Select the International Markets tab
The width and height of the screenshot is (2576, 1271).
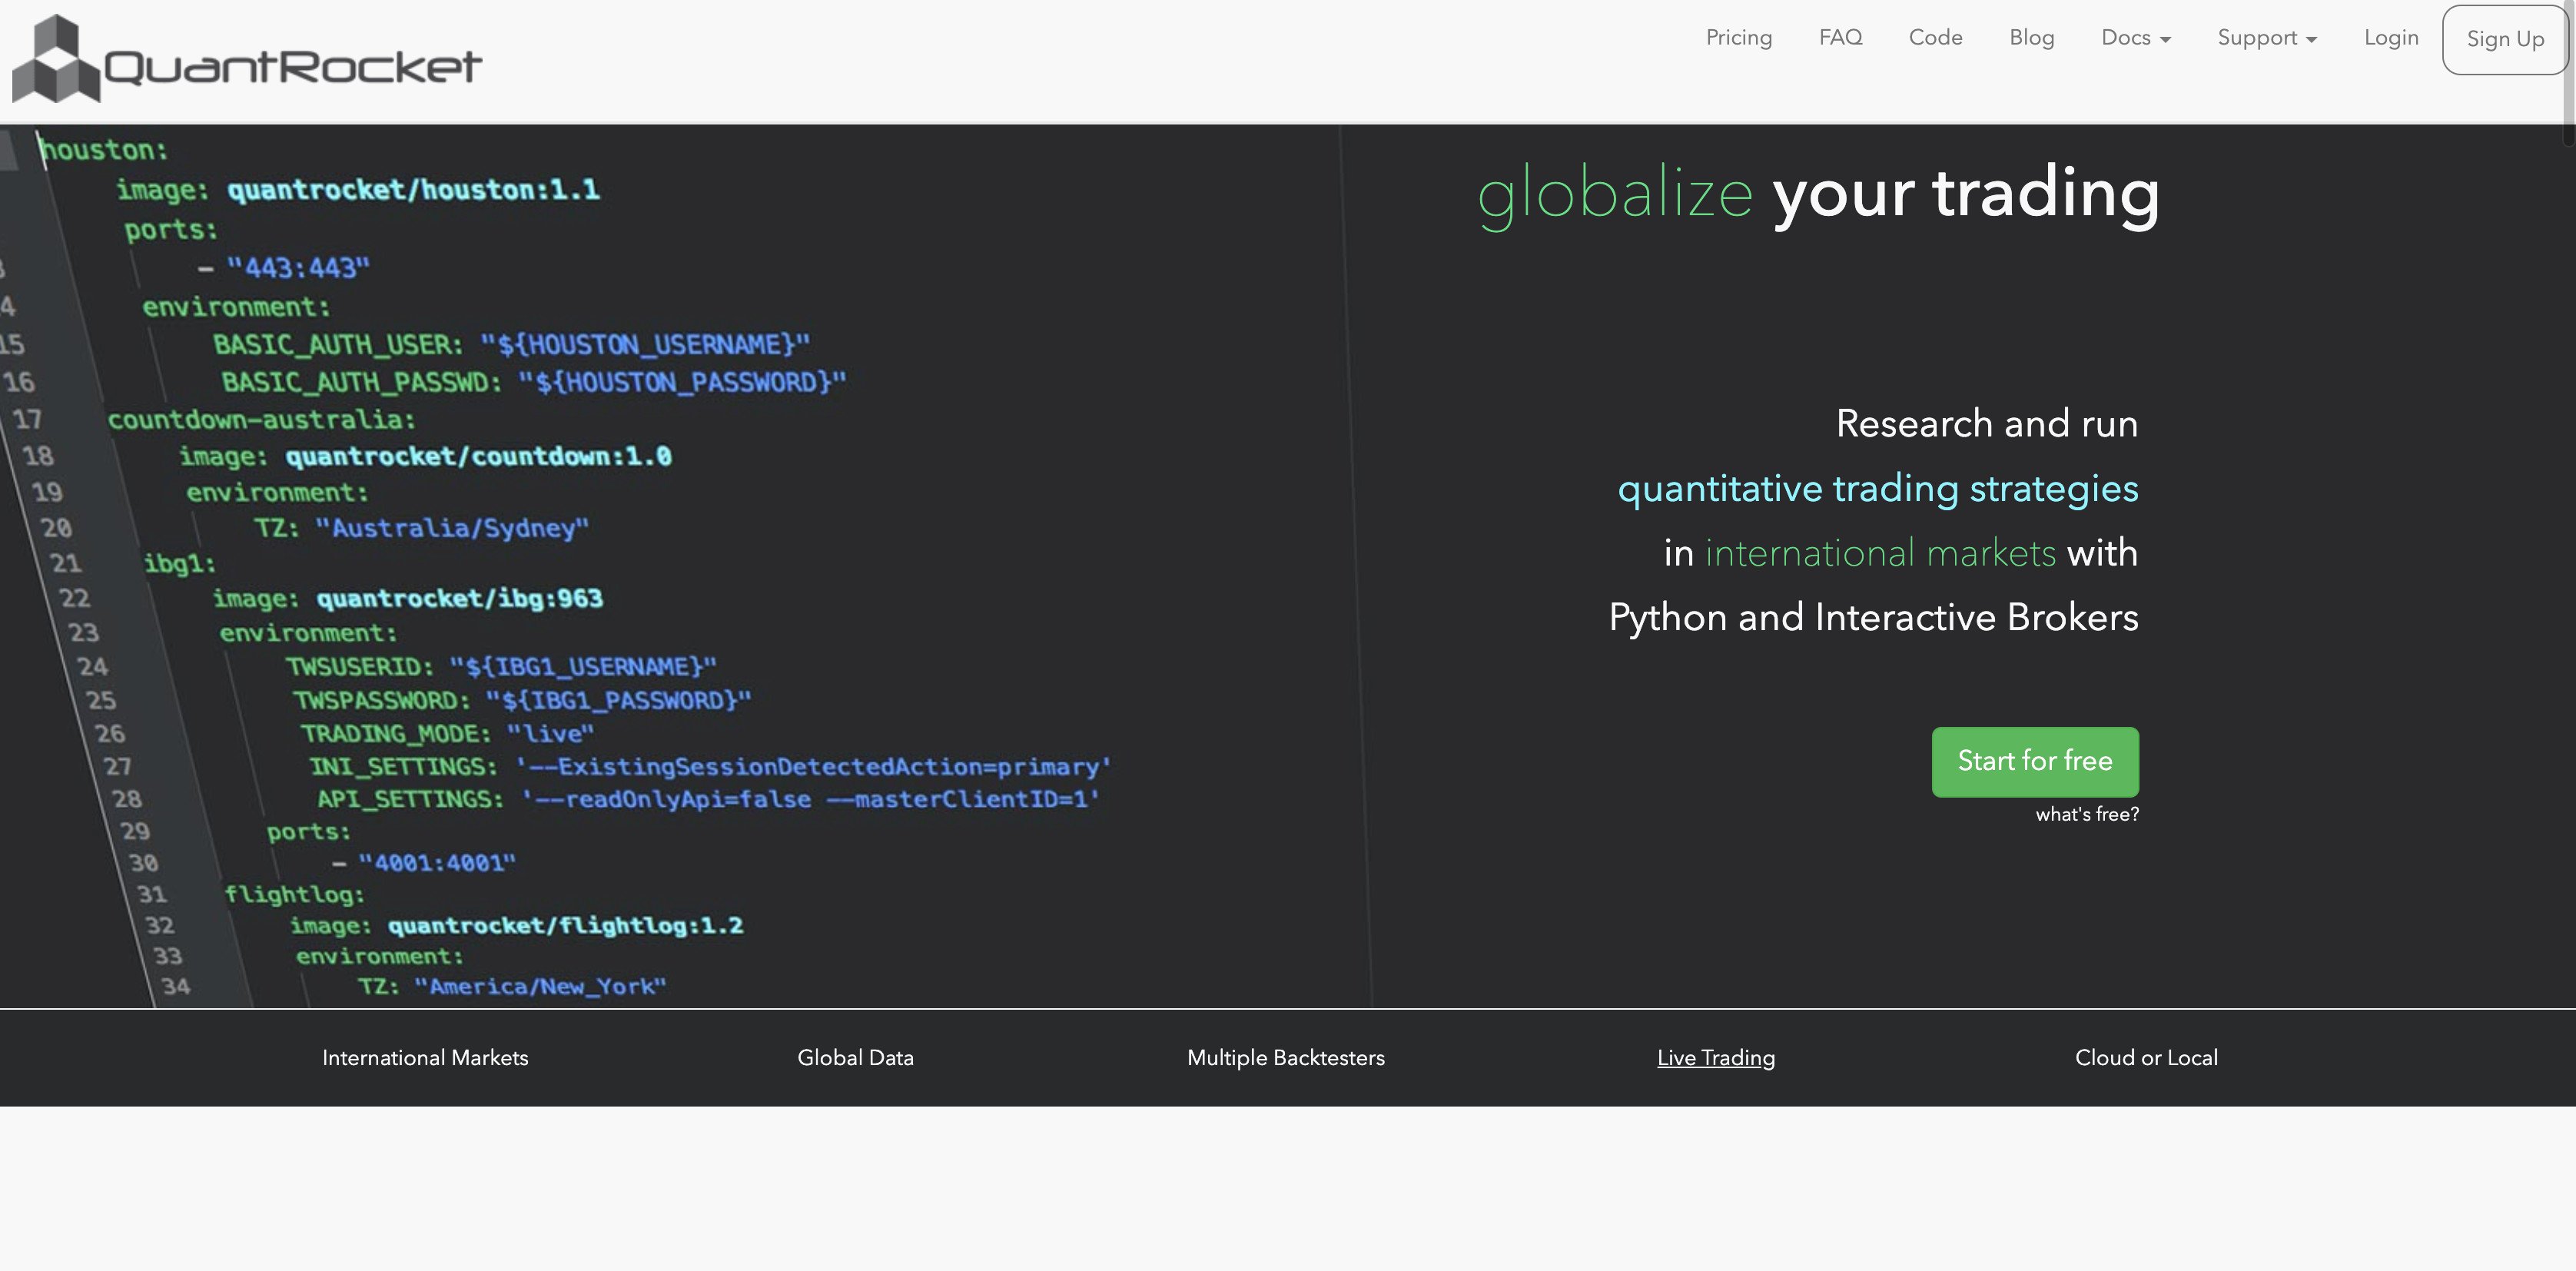pos(425,1057)
